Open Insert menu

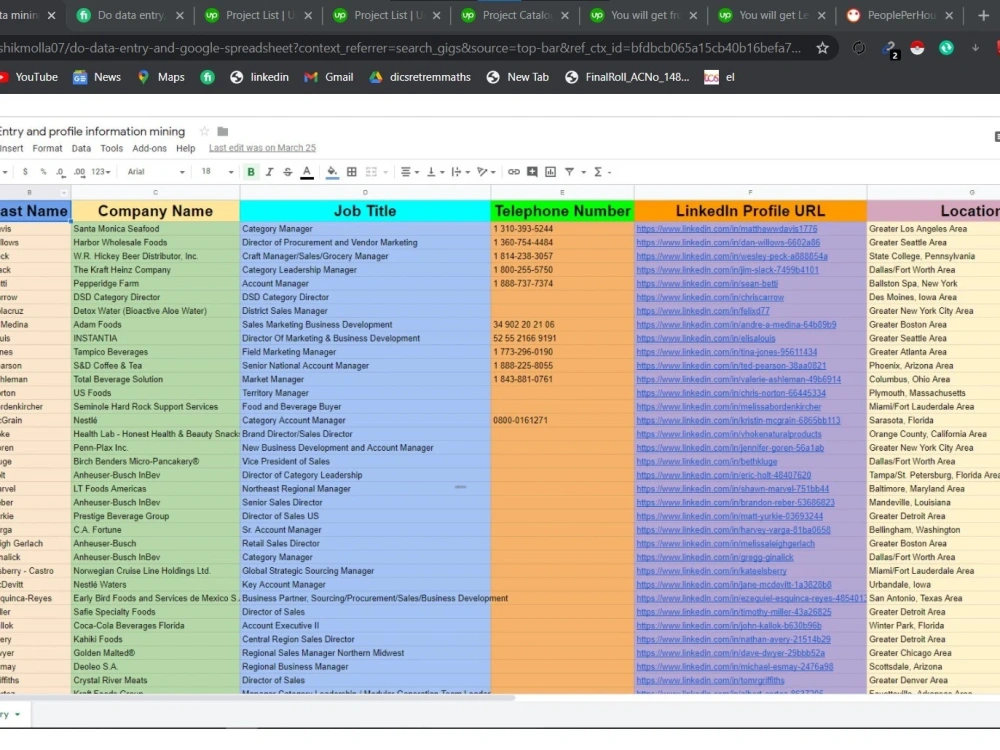(11, 148)
